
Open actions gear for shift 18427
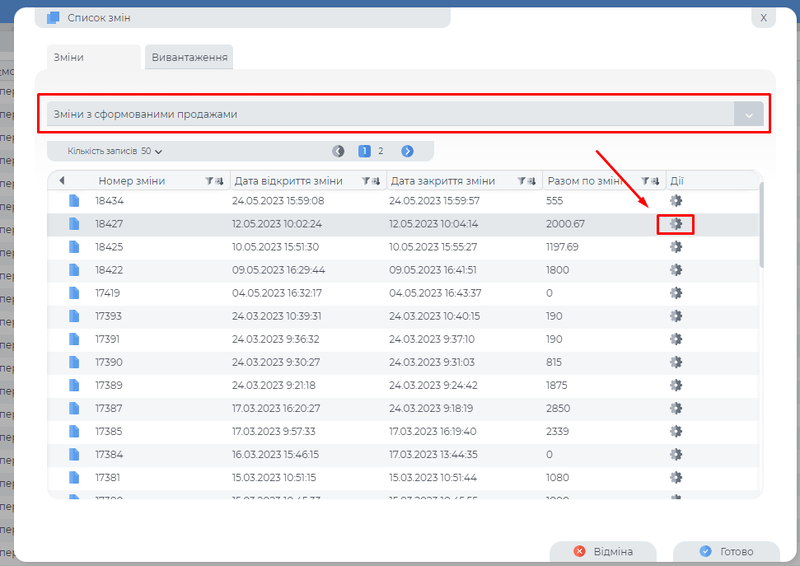coord(675,224)
